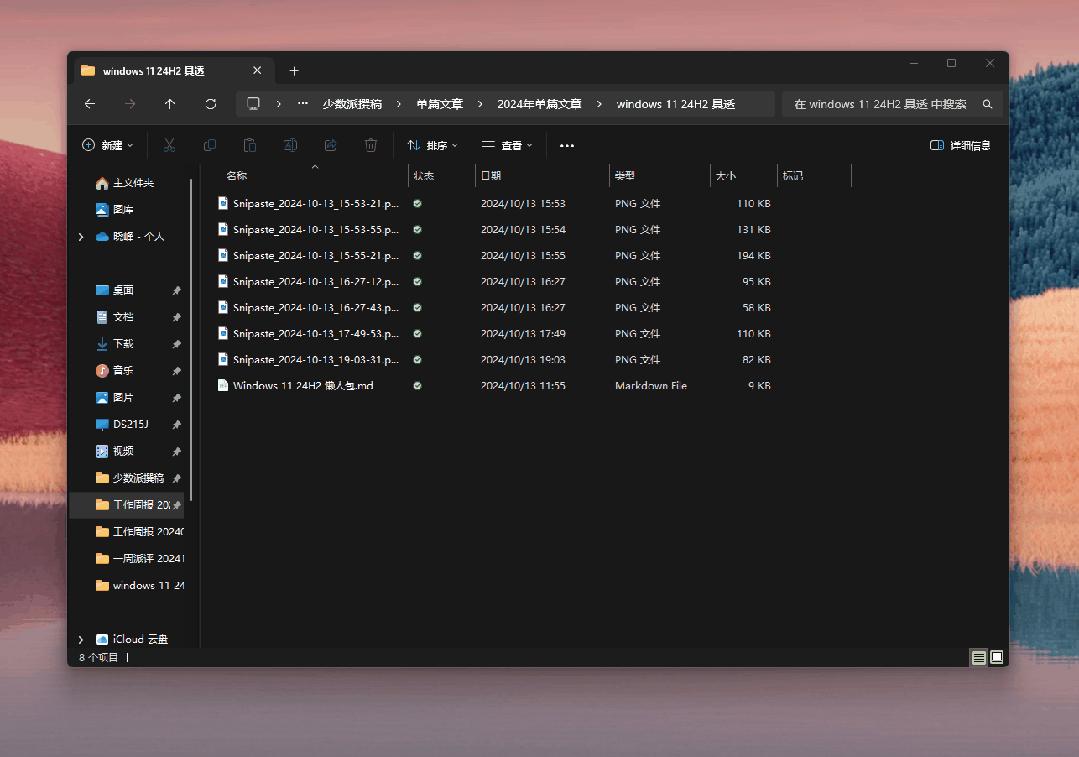Click the Paste clipboard icon
The height and width of the screenshot is (757, 1079).
tap(250, 145)
